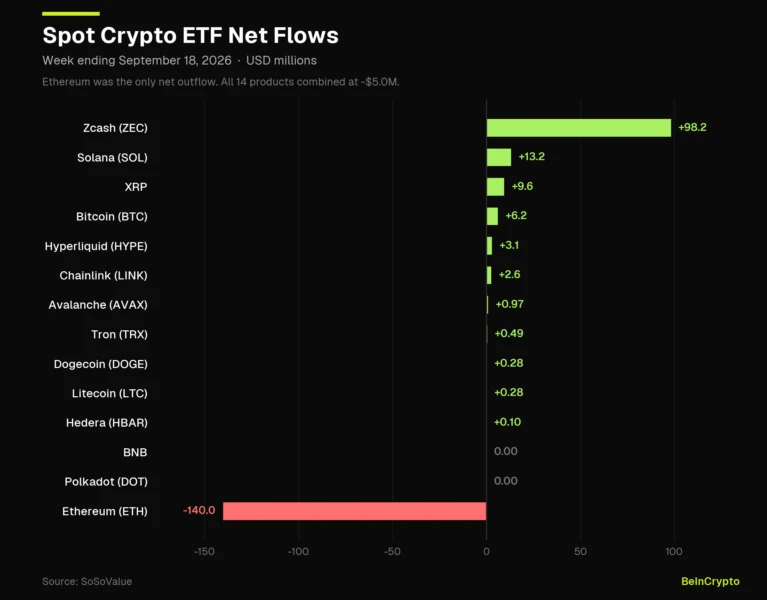Select the Dogecoin (DOGE) label
The height and width of the screenshot is (600, 767).
click(101, 364)
